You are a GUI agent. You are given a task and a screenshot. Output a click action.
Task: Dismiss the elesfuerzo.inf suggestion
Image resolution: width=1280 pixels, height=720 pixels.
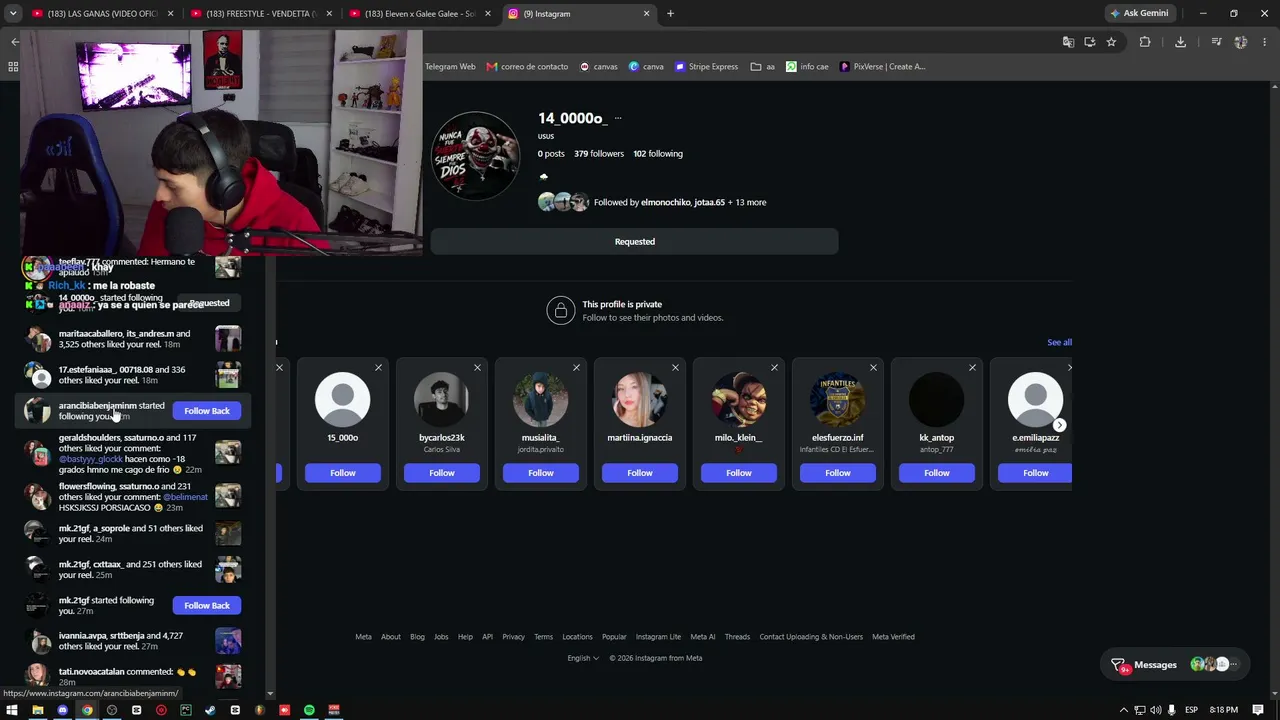pyautogui.click(x=873, y=368)
